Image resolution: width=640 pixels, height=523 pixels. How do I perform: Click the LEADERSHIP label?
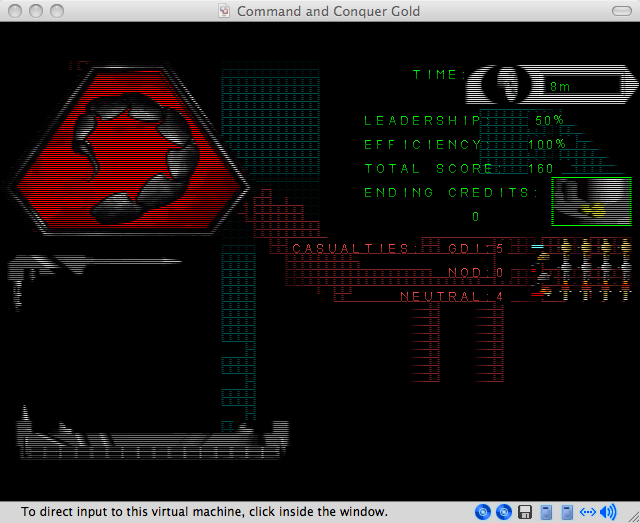tap(426, 120)
